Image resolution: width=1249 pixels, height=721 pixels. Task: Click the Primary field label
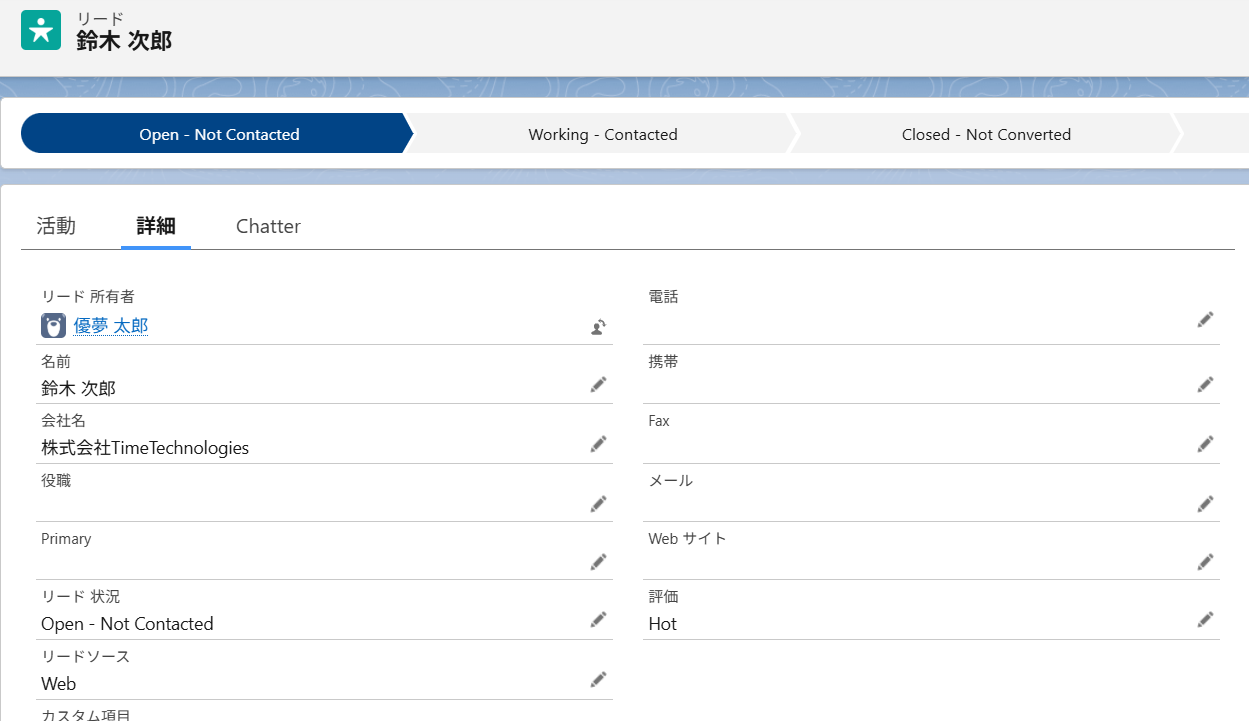[66, 538]
